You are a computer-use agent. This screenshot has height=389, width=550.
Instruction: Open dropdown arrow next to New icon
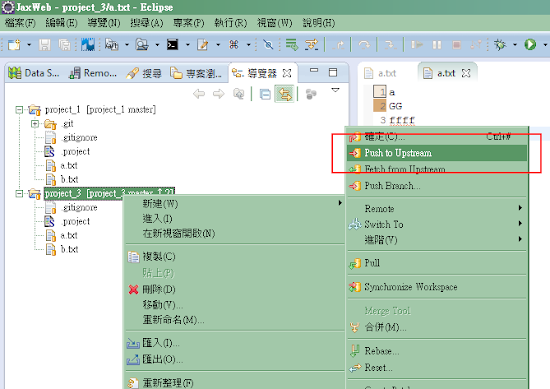click(29, 45)
